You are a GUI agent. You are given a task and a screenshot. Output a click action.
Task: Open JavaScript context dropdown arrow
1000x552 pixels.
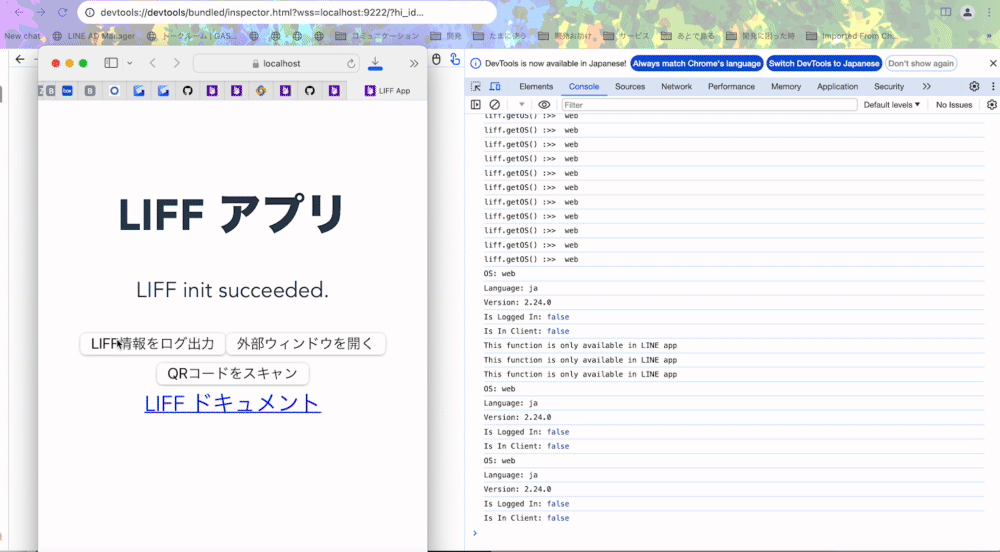[521, 105]
